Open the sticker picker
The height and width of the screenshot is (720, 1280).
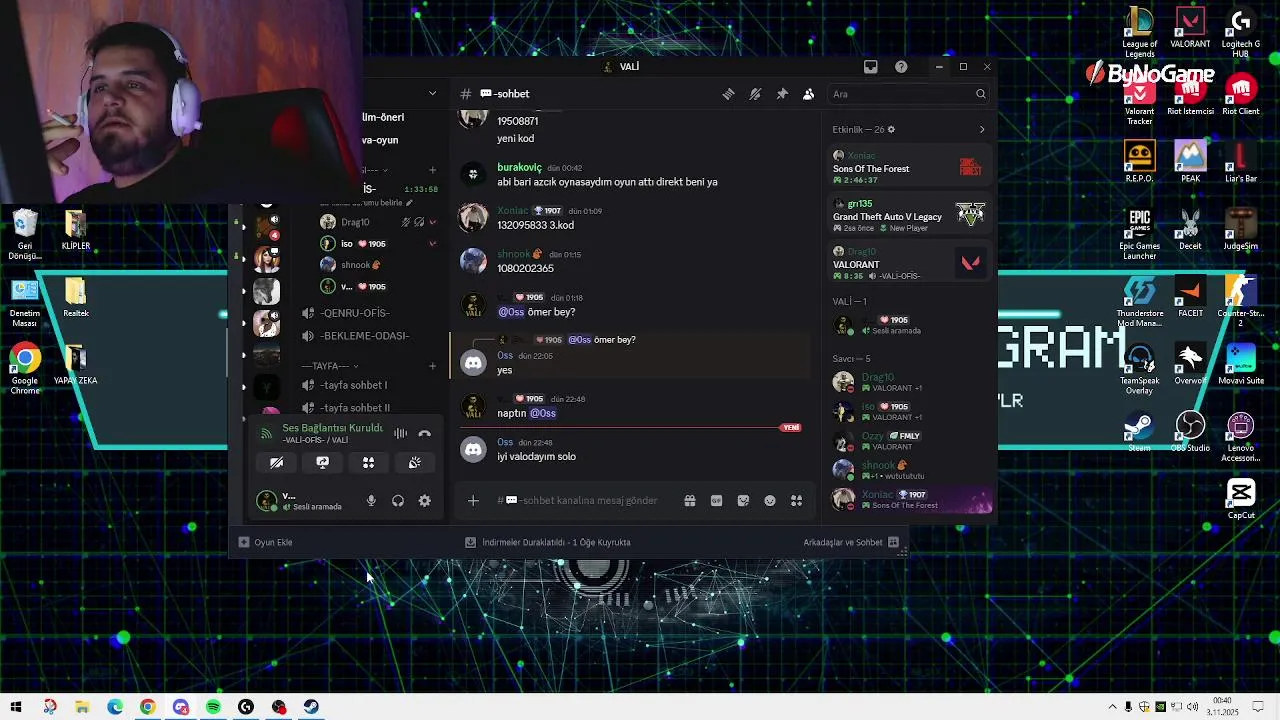pyautogui.click(x=743, y=500)
